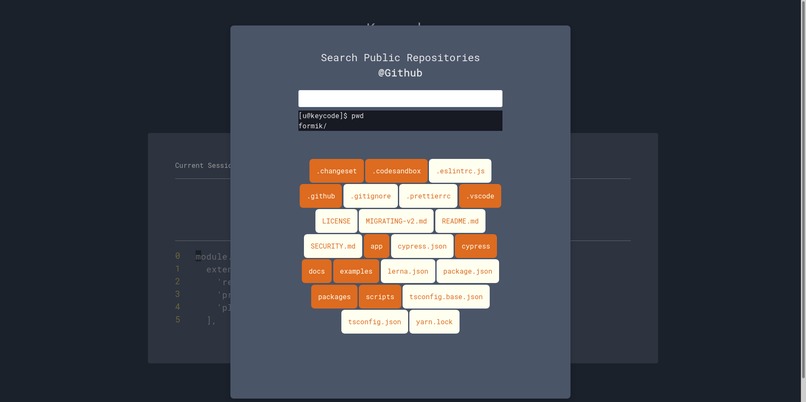Select the yarn.lock file
This screenshot has height=402, width=806.
(434, 322)
